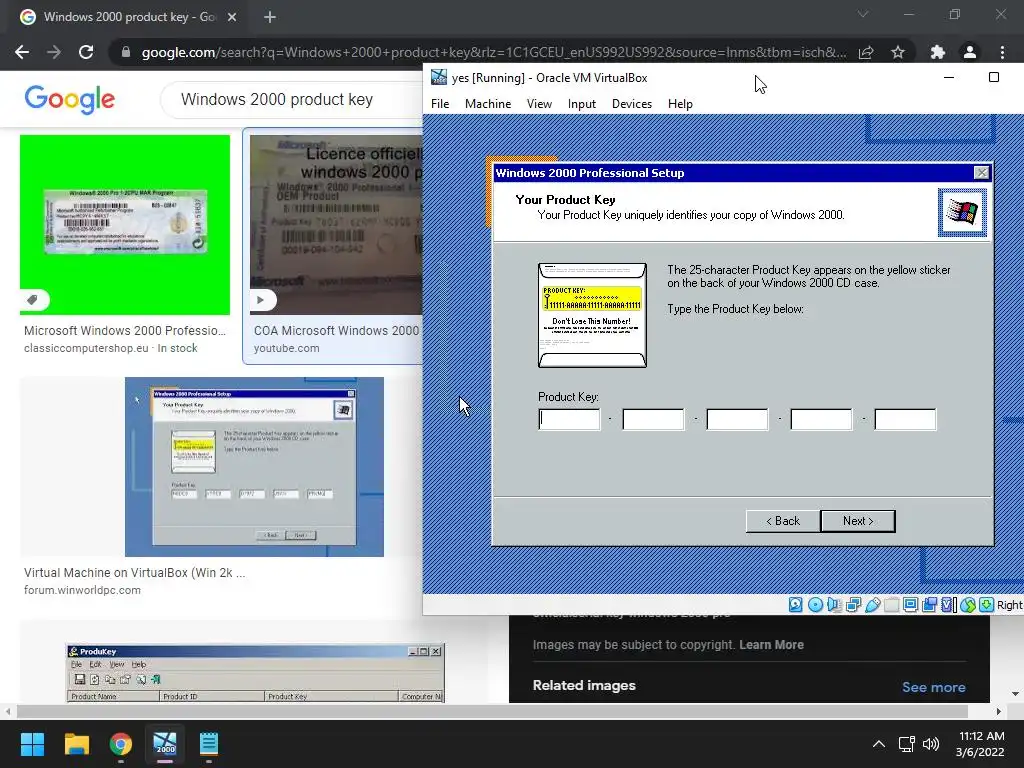Image resolution: width=1024 pixels, height=768 pixels.
Task: Click the Back button in Windows 2000 Setup
Action: coord(782,520)
